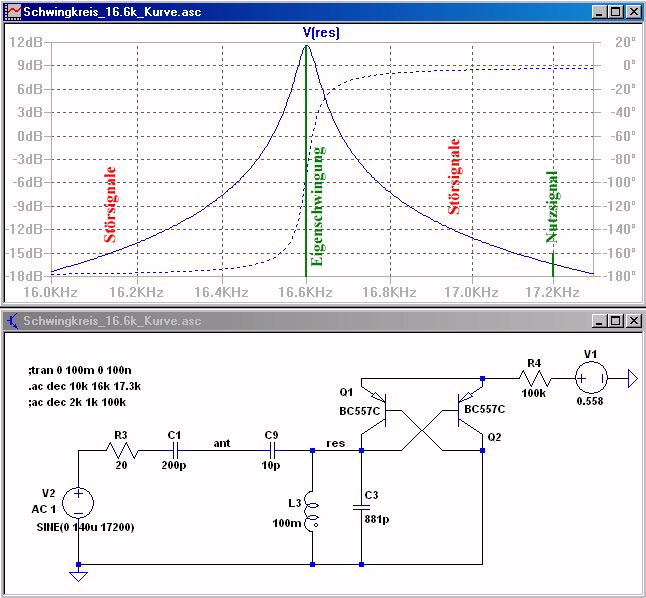Click the '200p' value of C1

[x=173, y=465]
